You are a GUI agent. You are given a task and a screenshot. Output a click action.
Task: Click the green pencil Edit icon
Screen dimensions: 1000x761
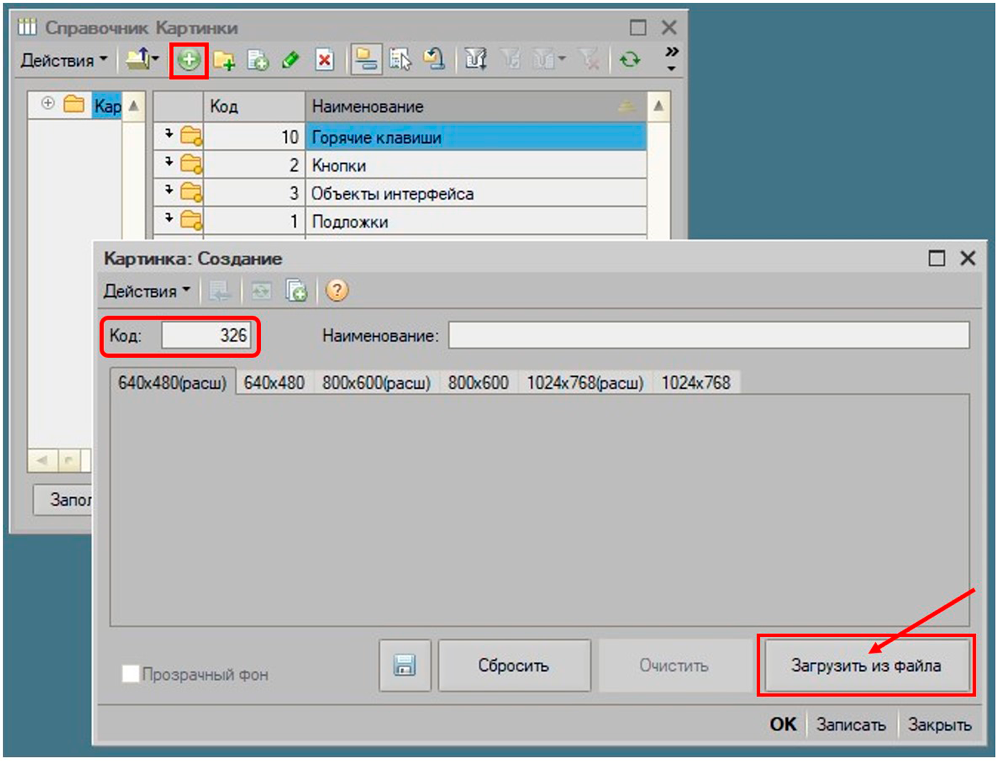pyautogui.click(x=290, y=61)
